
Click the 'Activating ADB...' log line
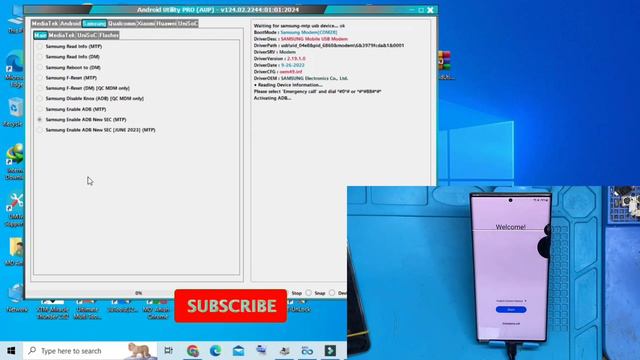coord(272,98)
